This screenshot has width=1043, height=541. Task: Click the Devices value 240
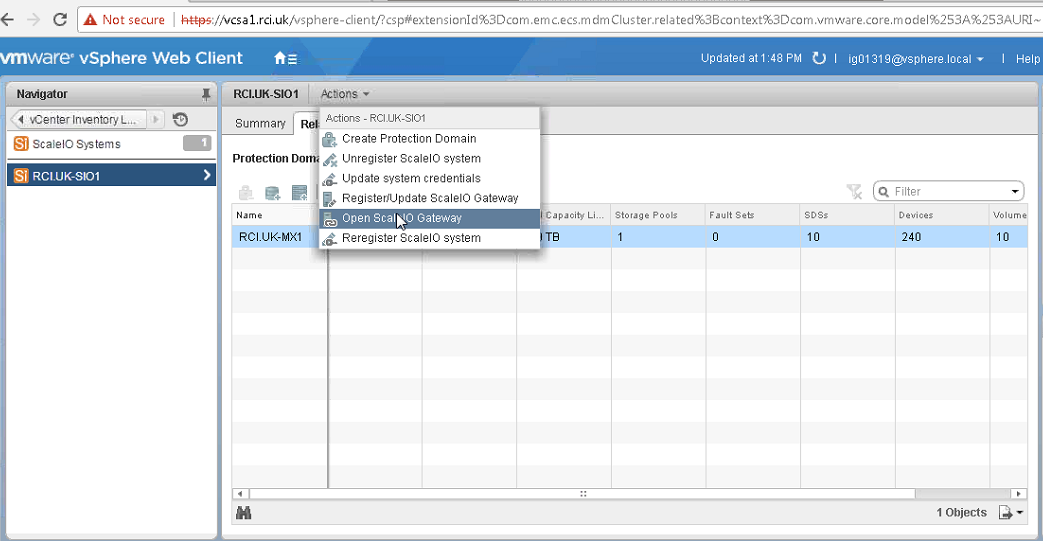(911, 237)
